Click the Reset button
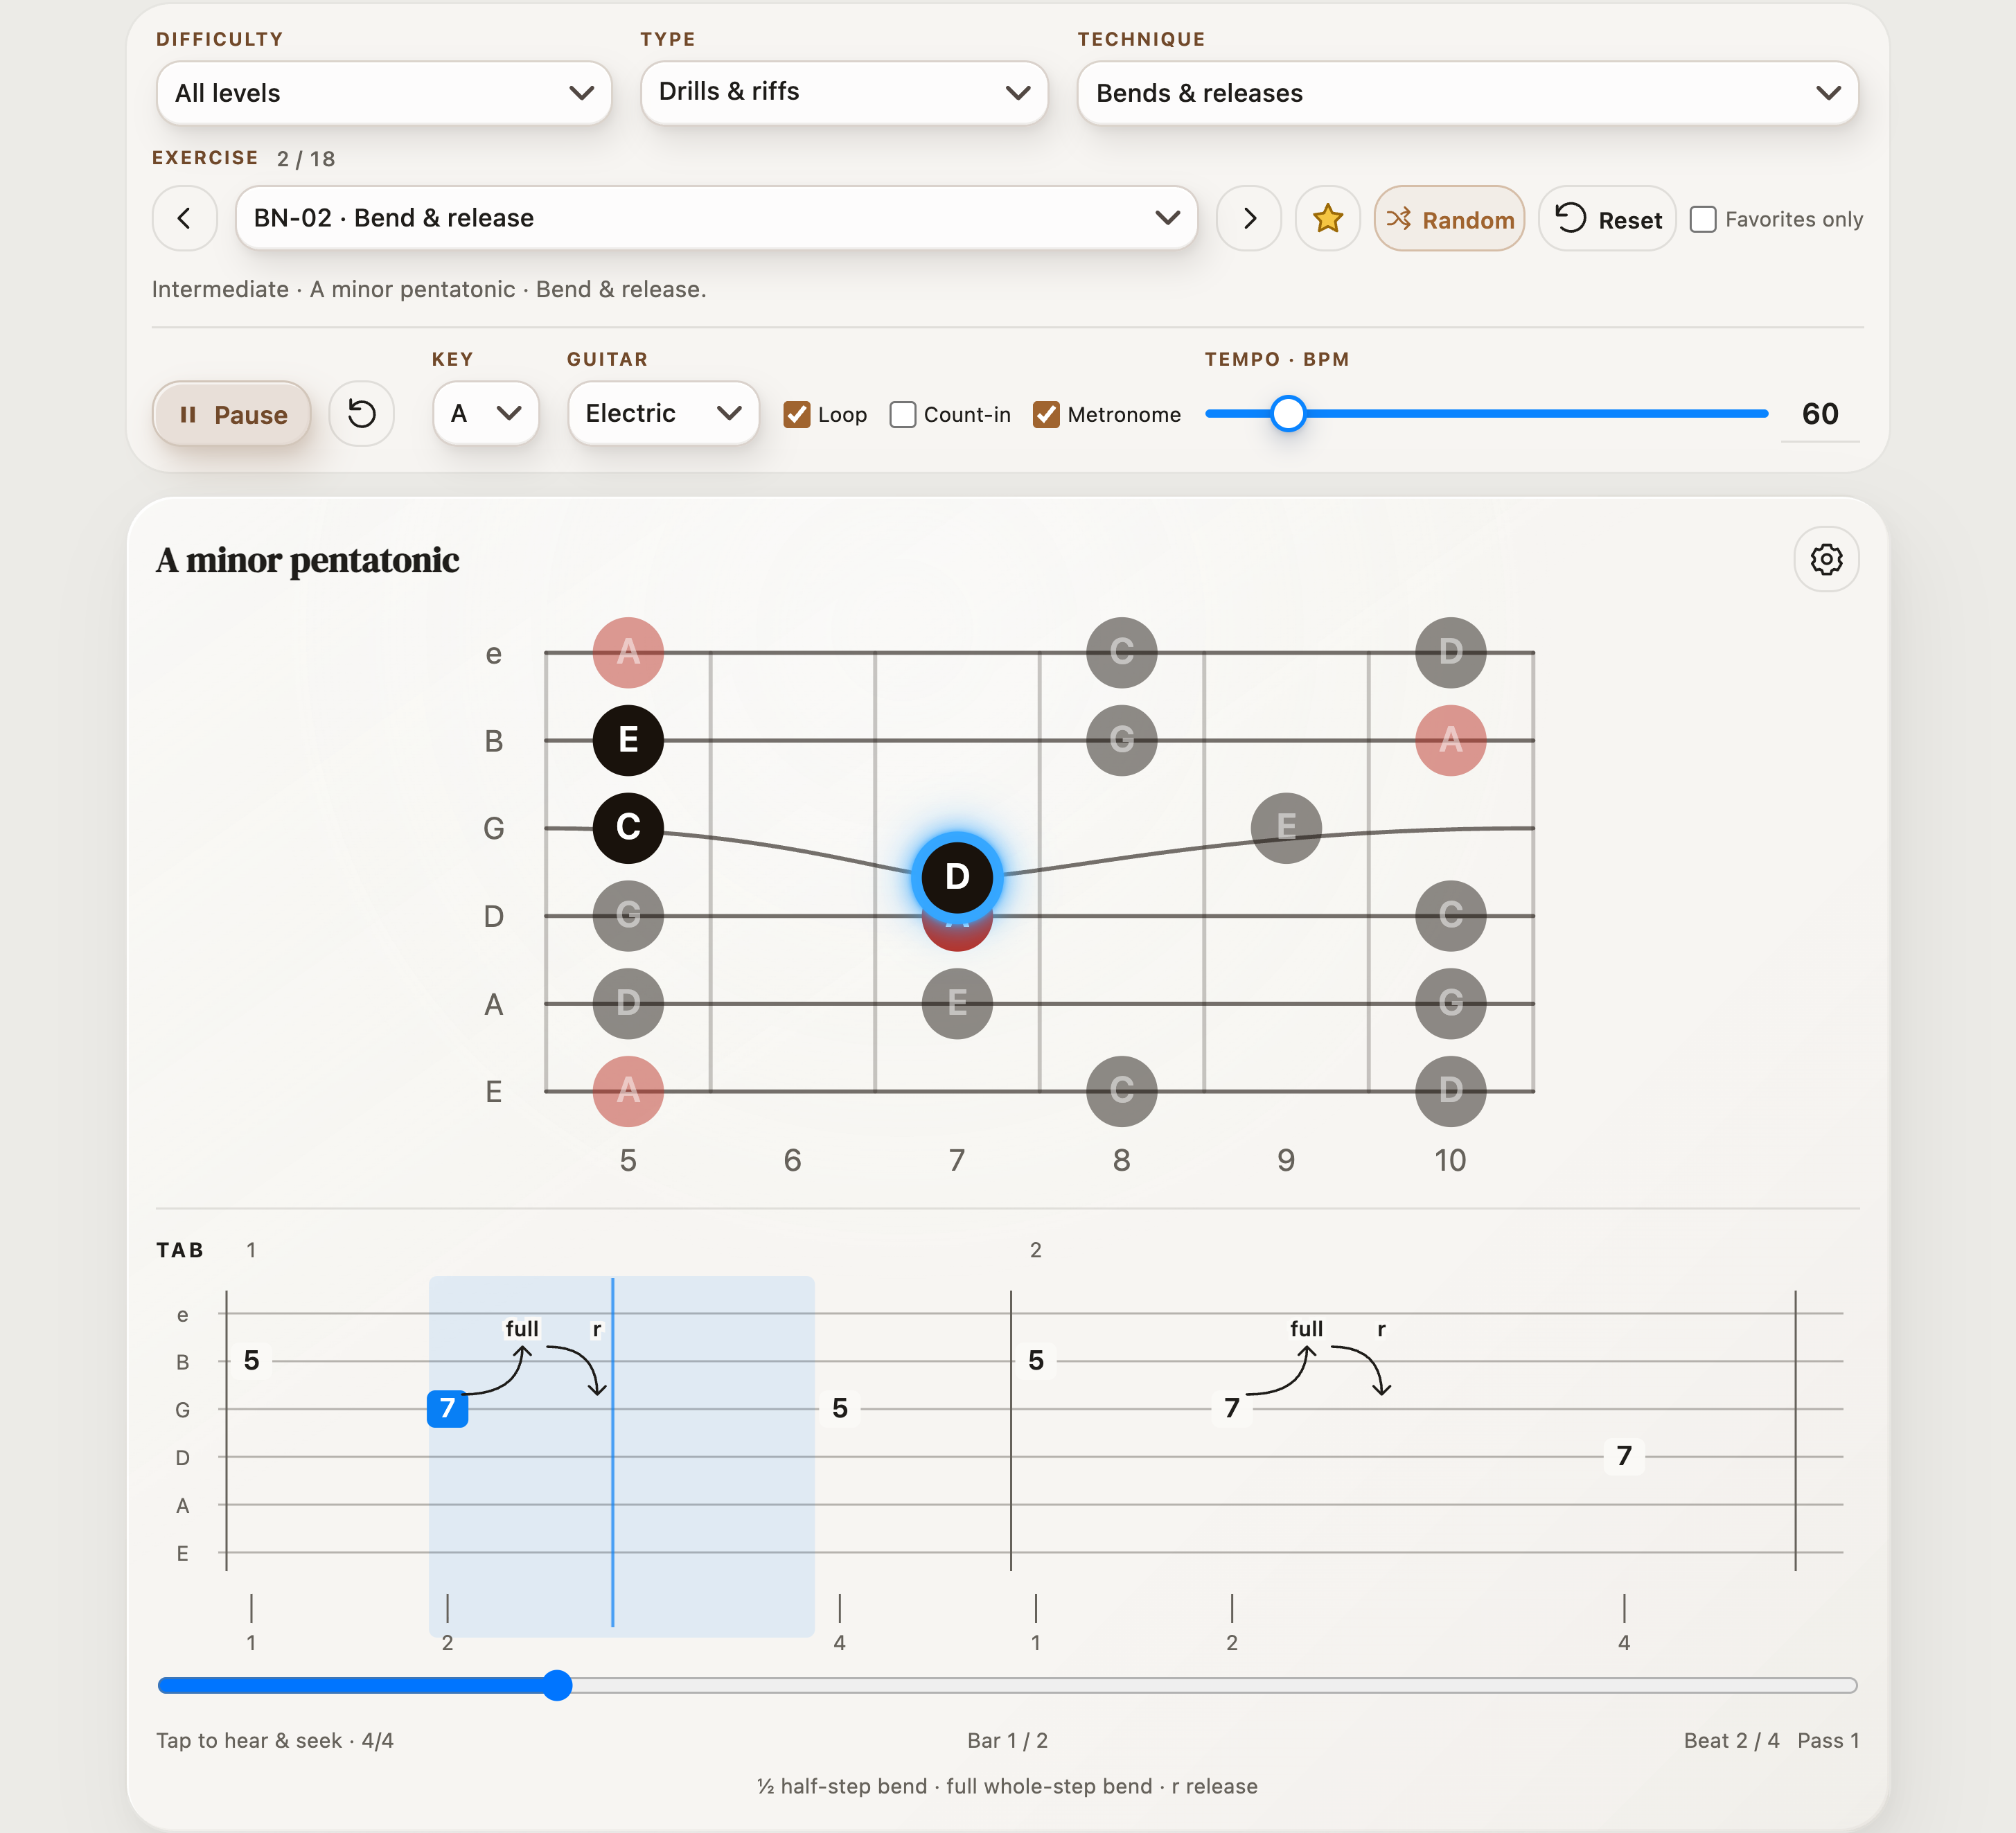Image resolution: width=2016 pixels, height=1833 pixels. [1607, 219]
